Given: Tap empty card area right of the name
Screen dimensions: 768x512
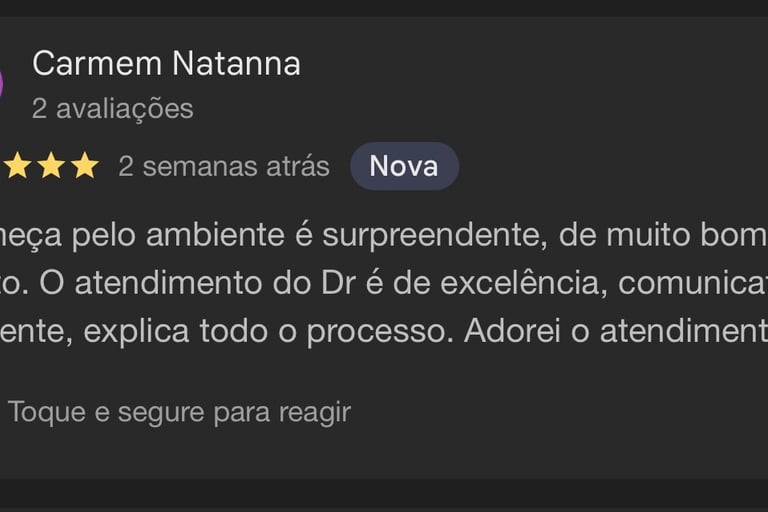Looking at the screenshot, I should [x=534, y=64].
